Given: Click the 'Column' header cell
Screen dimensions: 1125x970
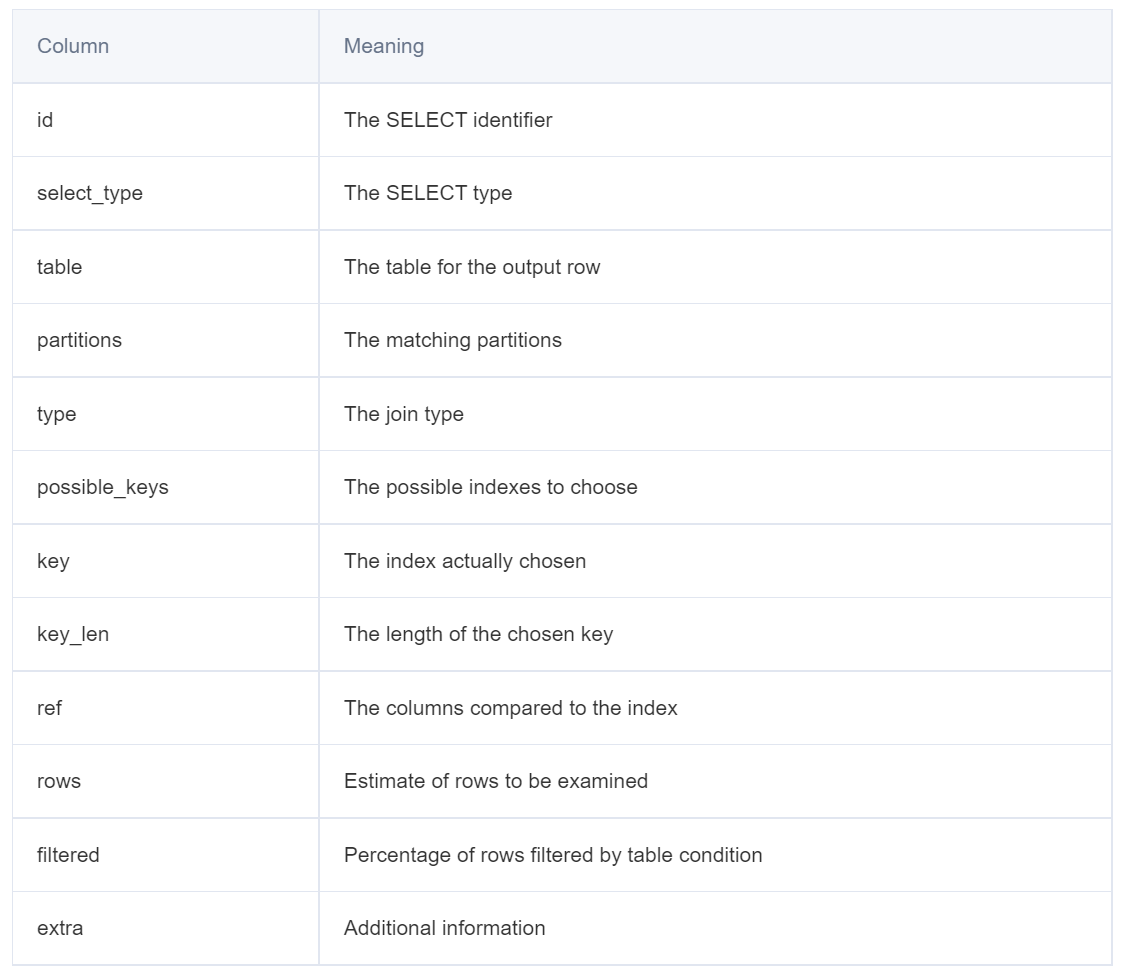Looking at the screenshot, I should [x=166, y=46].
